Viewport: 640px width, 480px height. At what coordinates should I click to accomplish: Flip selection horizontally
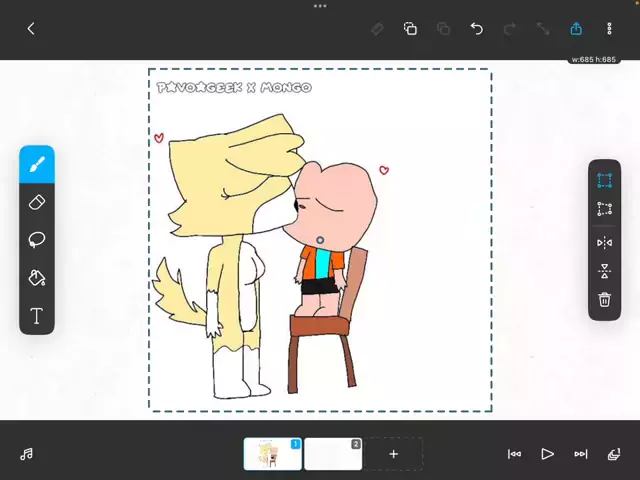(604, 242)
